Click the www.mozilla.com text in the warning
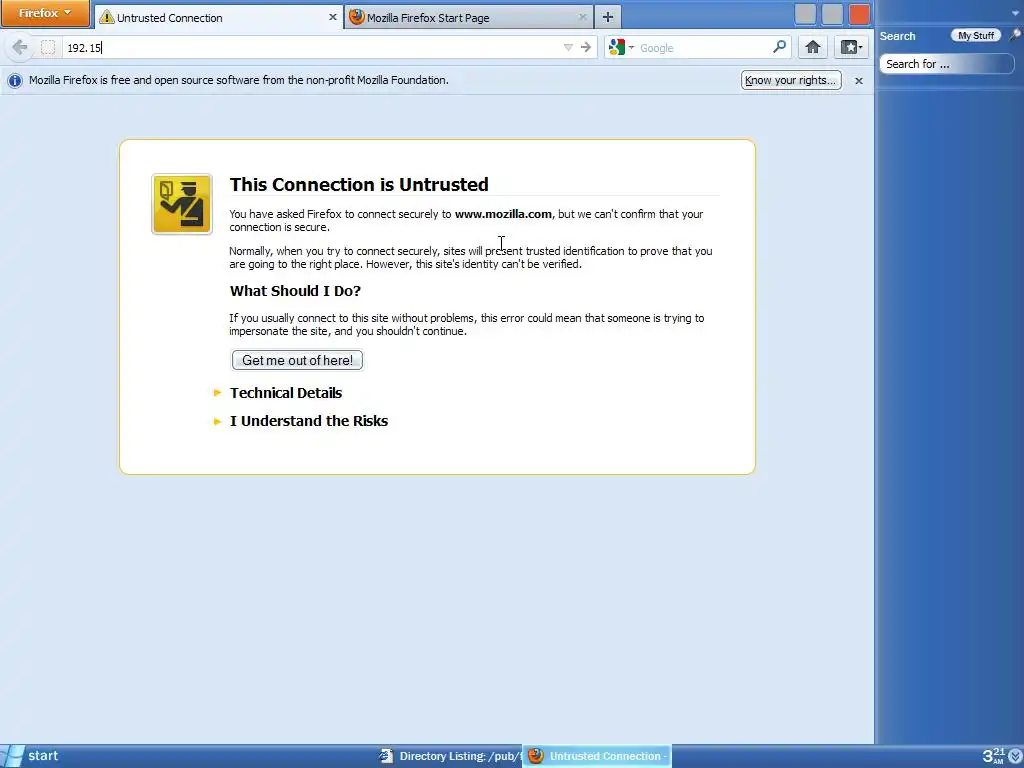This screenshot has width=1024, height=768. click(x=503, y=214)
